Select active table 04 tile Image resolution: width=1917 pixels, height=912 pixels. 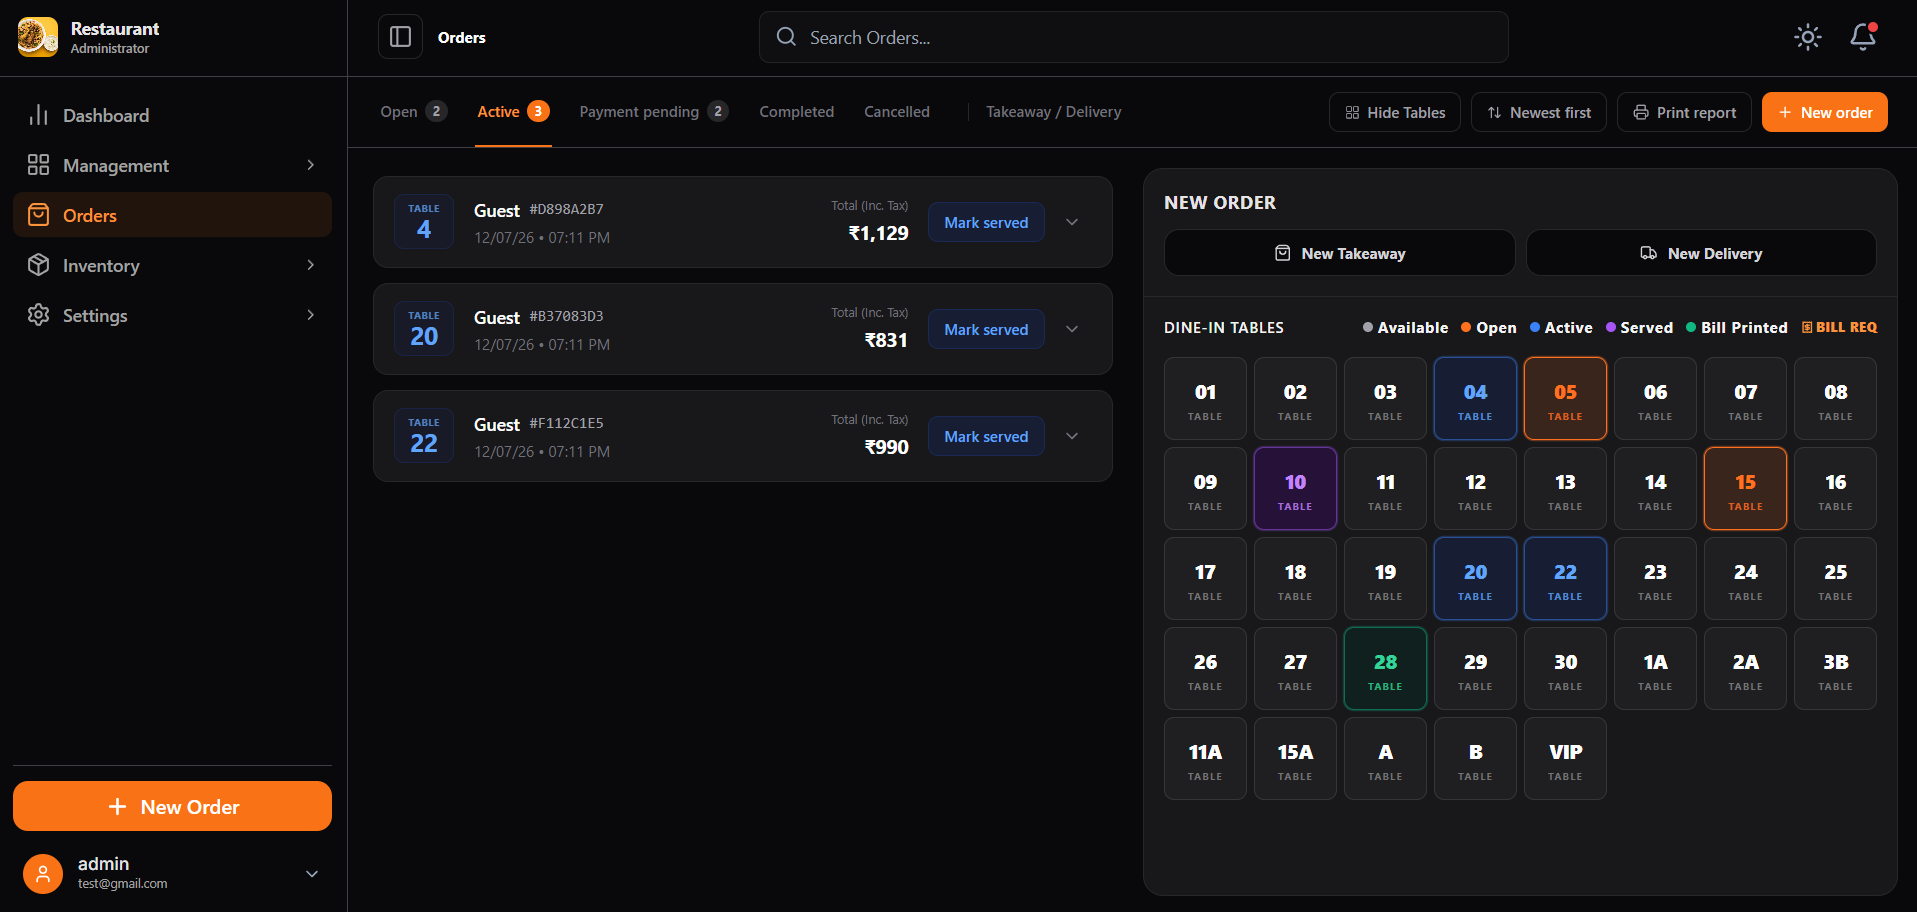[1475, 398]
